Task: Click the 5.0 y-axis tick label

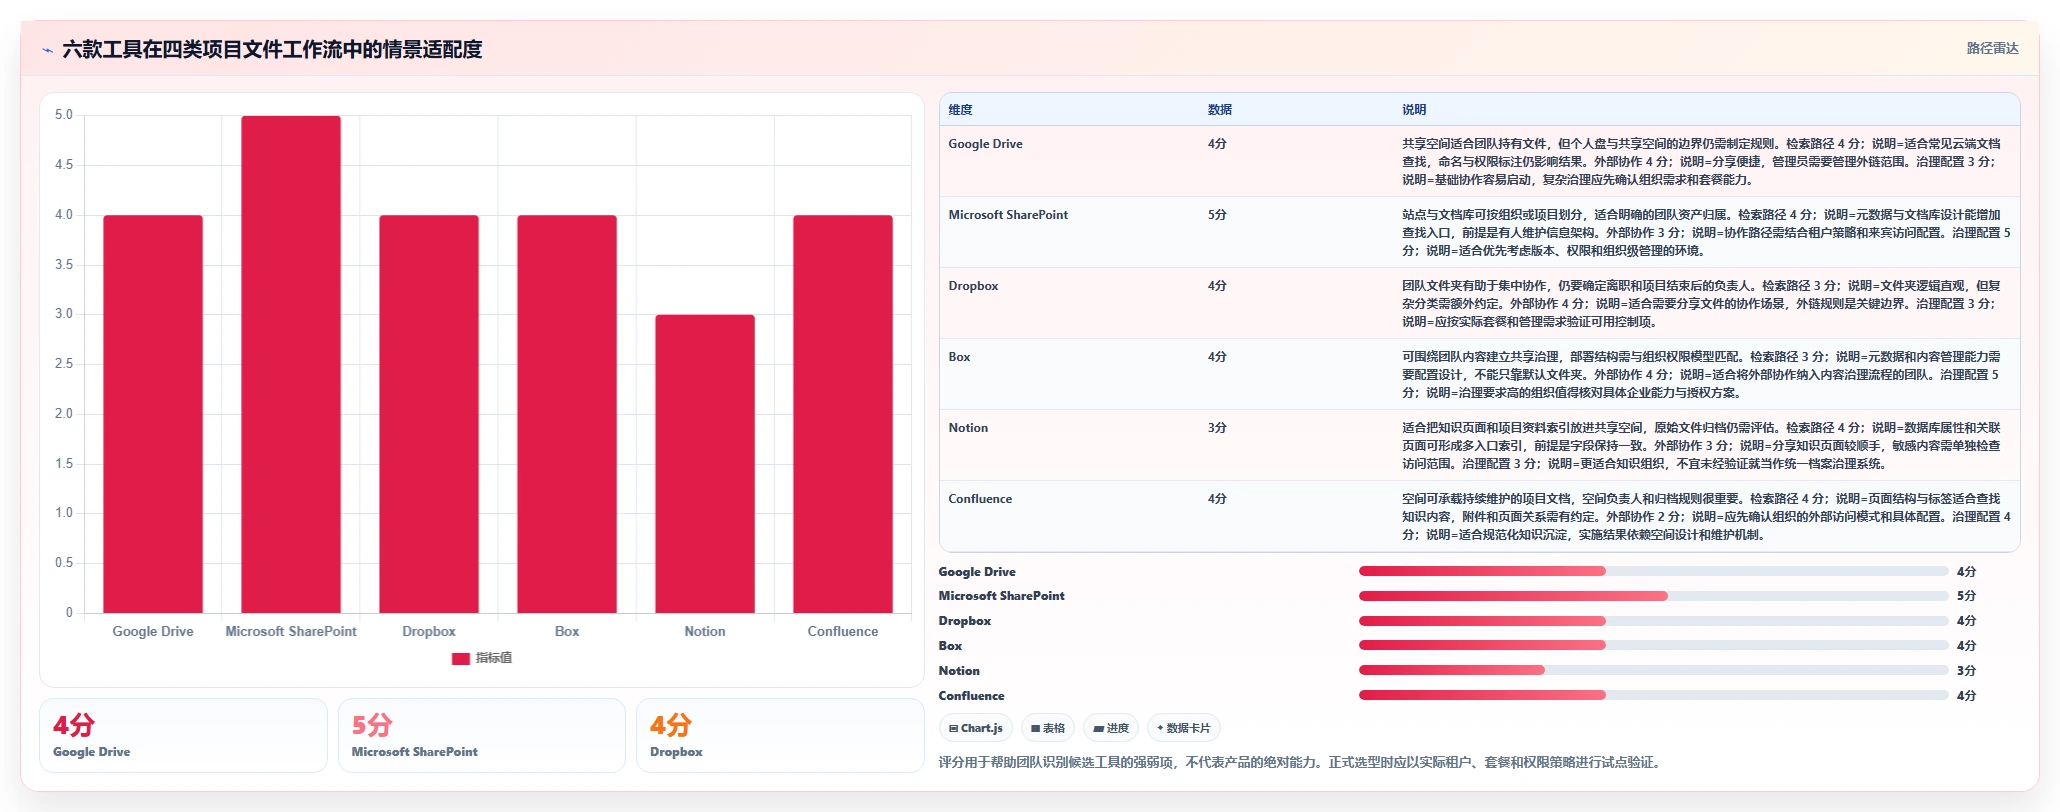Action: click(64, 115)
